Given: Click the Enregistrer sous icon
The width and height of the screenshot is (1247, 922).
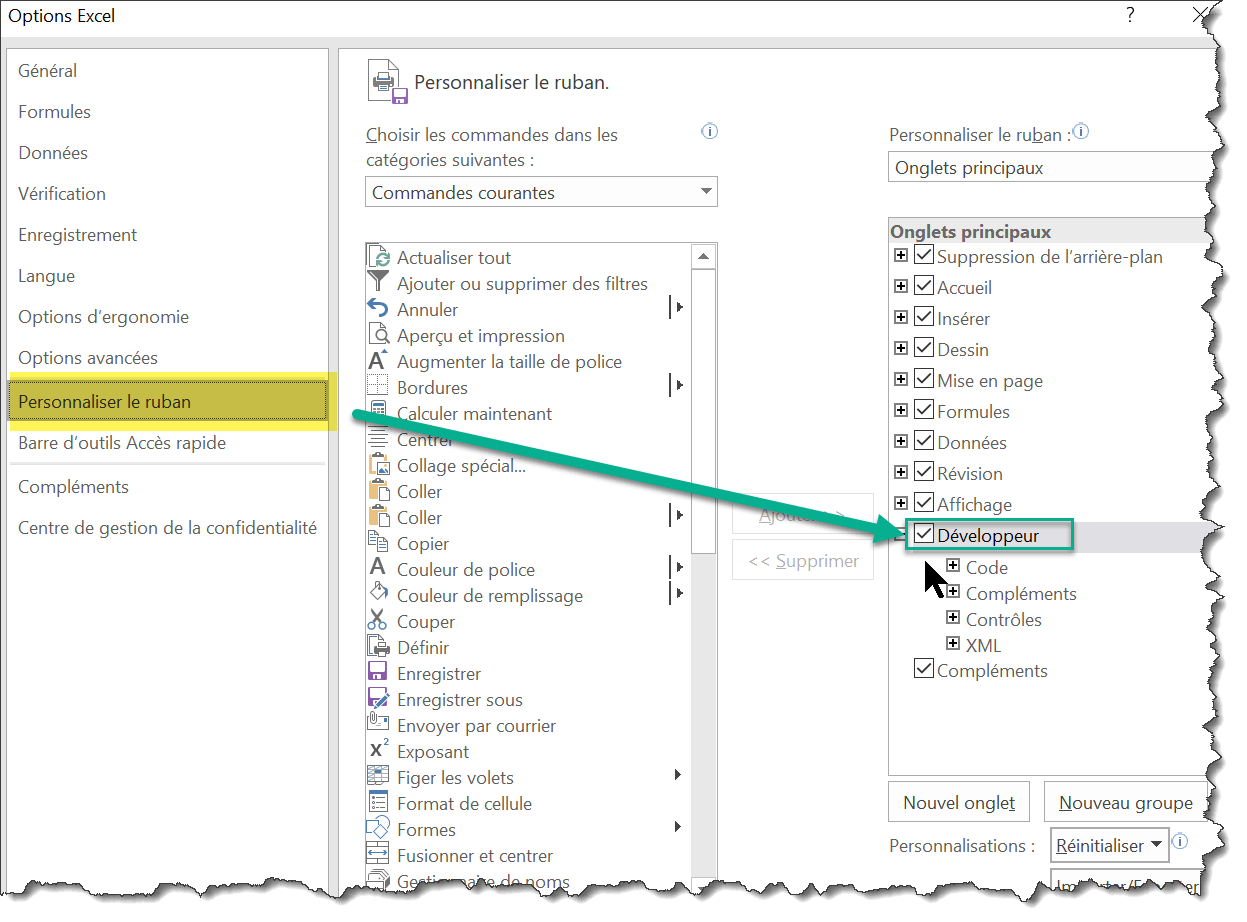Looking at the screenshot, I should pyautogui.click(x=378, y=699).
